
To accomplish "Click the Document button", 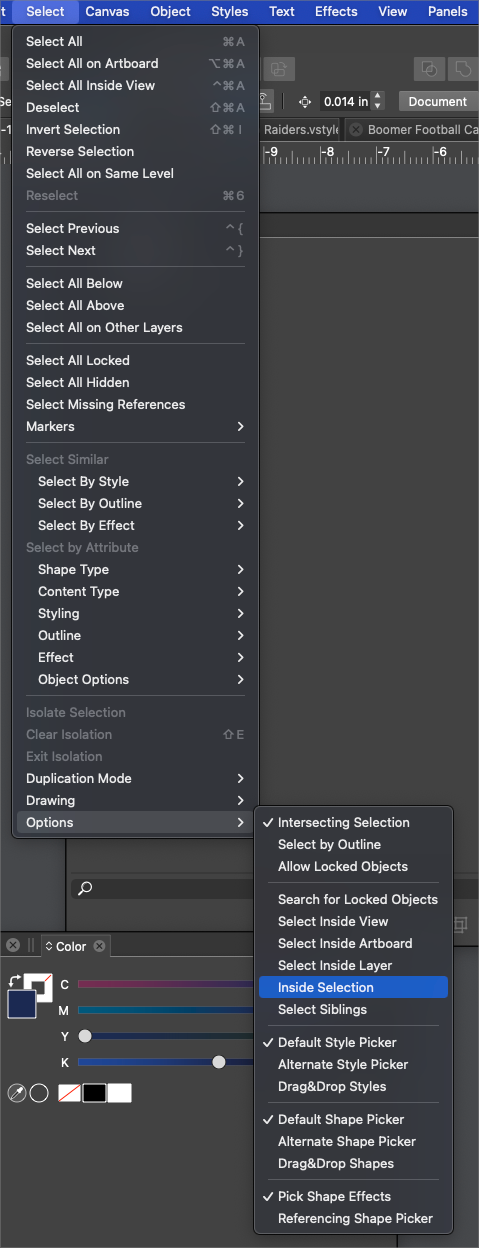I will (438, 101).
